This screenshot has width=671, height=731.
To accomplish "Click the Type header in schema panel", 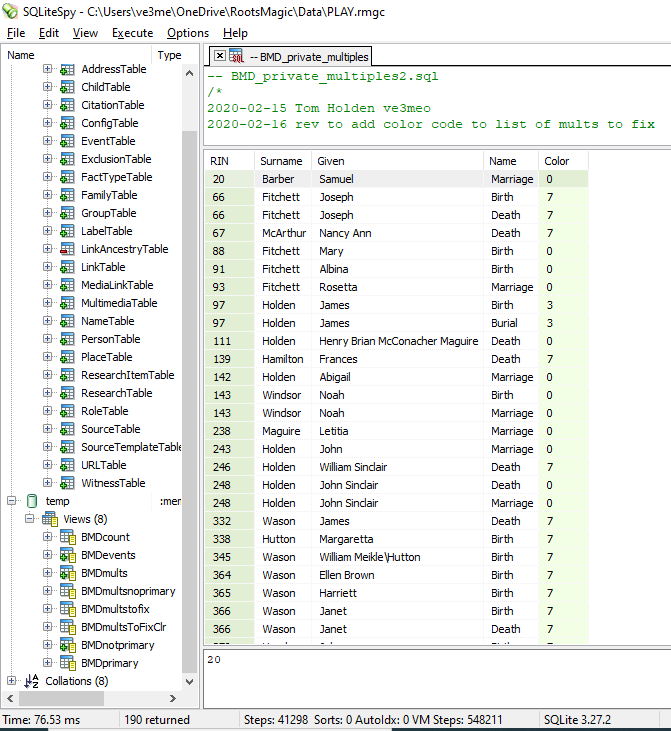I will [169, 55].
